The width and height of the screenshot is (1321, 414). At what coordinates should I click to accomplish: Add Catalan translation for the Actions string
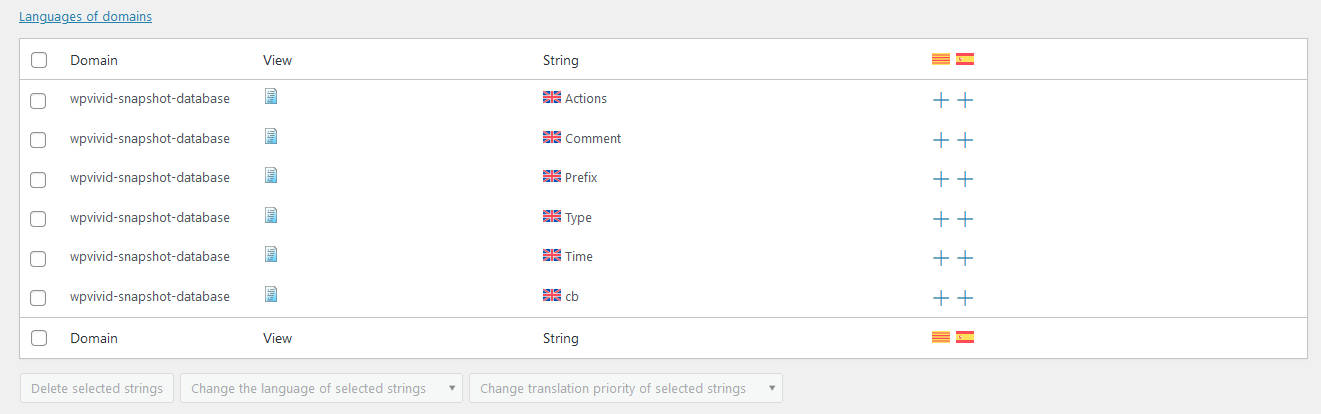(x=941, y=100)
